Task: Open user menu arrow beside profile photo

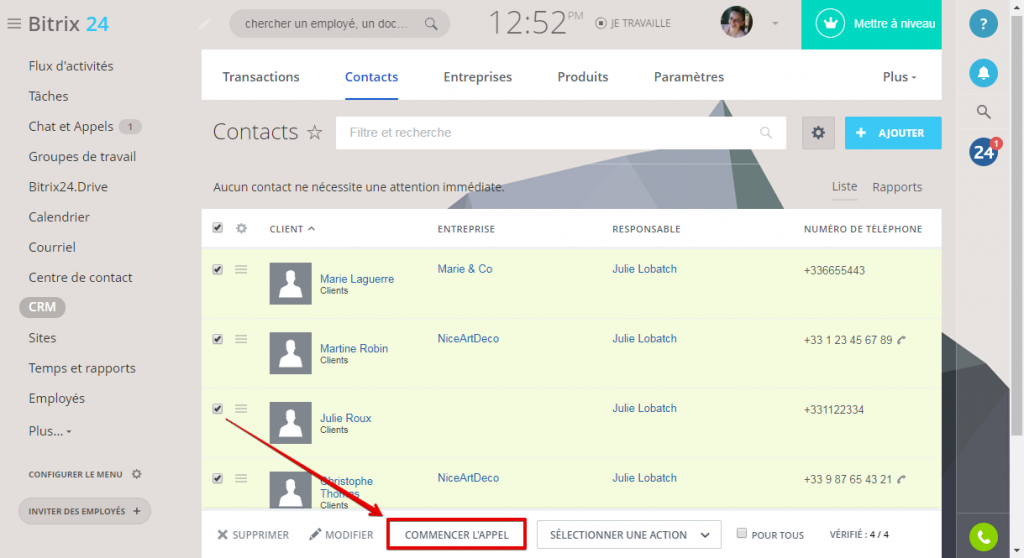Action: point(775,24)
